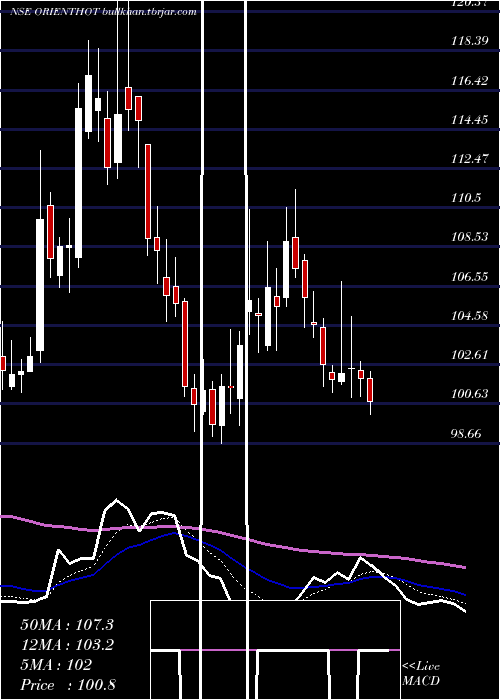
Task: Click the 110.5 price axis label
Action: click(x=466, y=198)
